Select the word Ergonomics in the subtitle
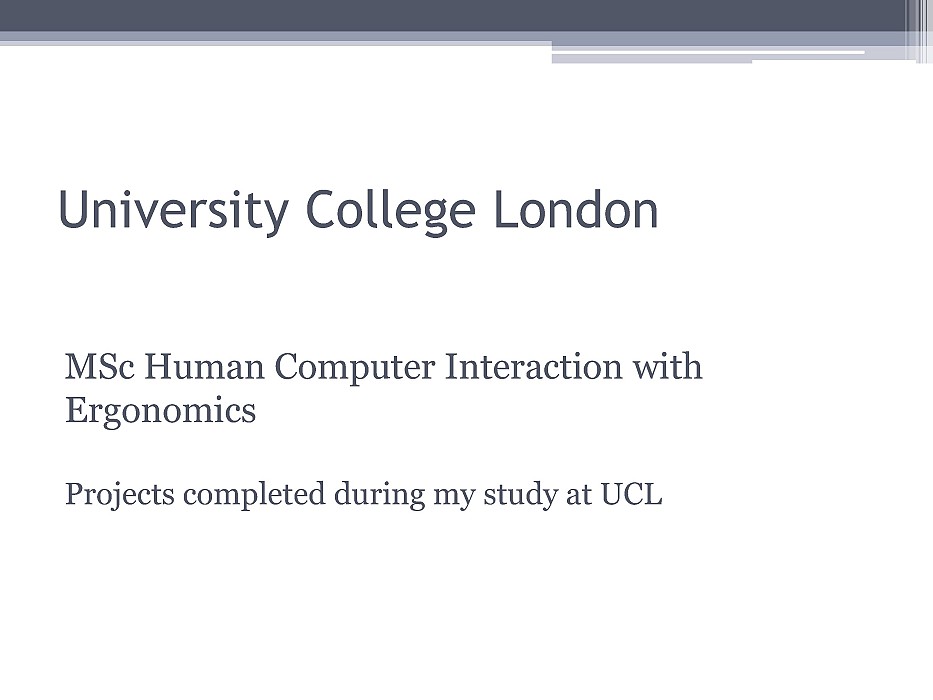933x700 pixels. click(x=160, y=411)
